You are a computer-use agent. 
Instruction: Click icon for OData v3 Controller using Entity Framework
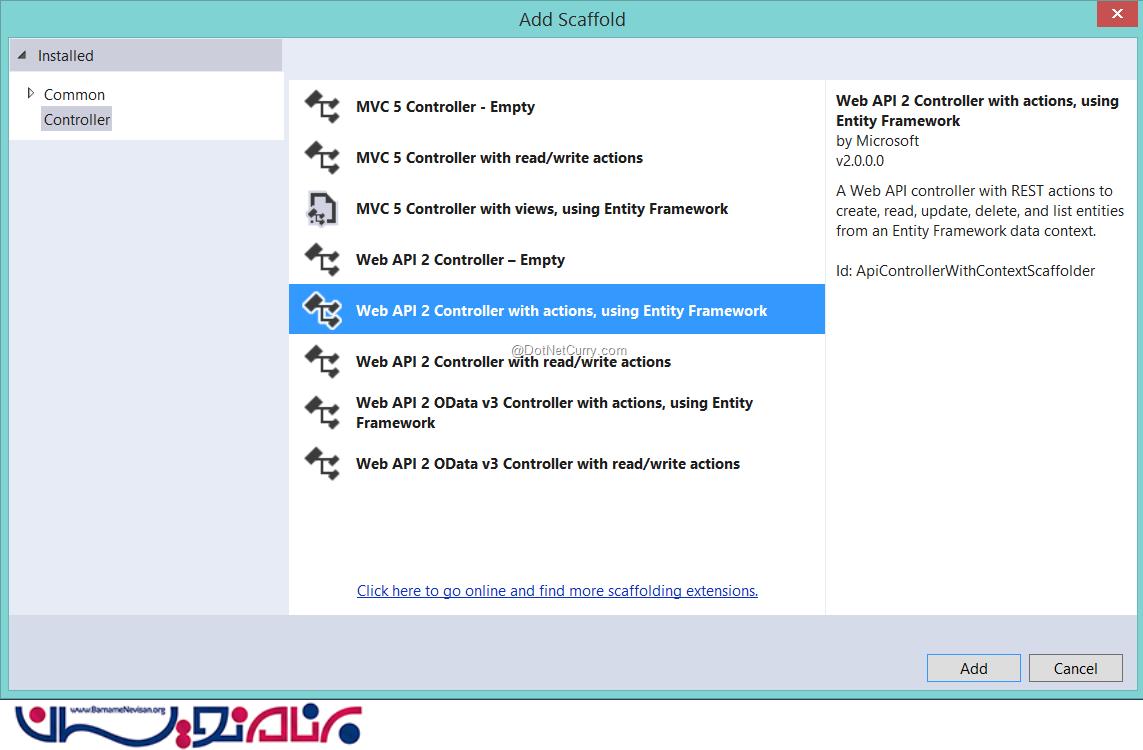coord(322,413)
